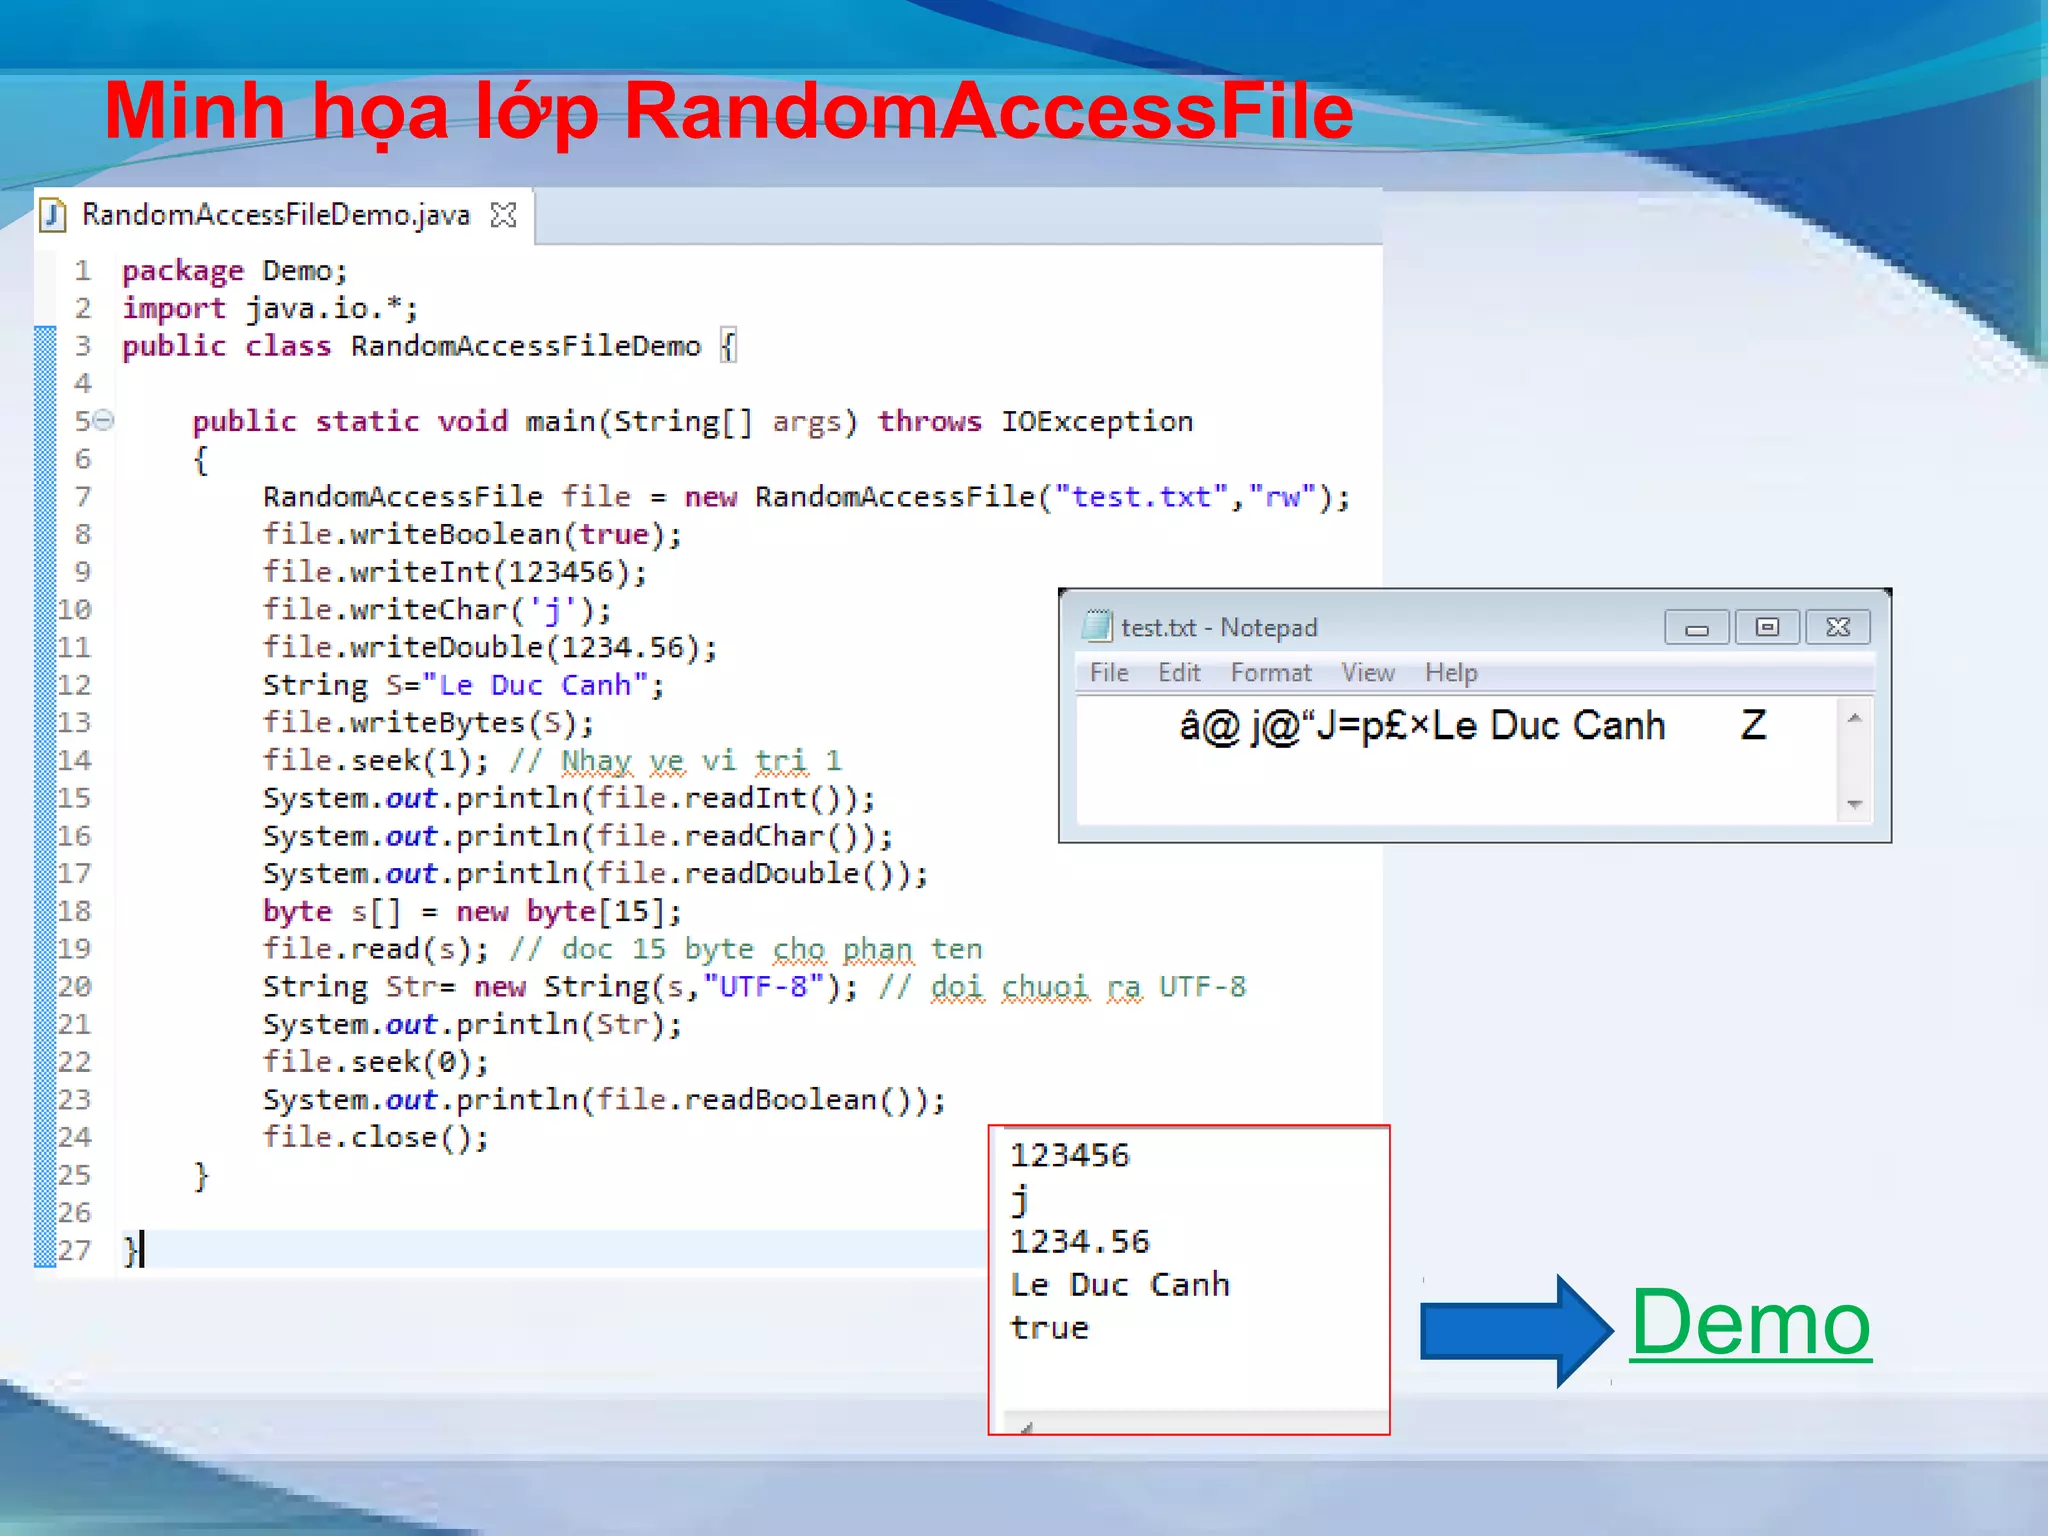The width and height of the screenshot is (2048, 1536).
Task: Click on 'file.writeInt(123456);' code line
Action: tap(455, 573)
